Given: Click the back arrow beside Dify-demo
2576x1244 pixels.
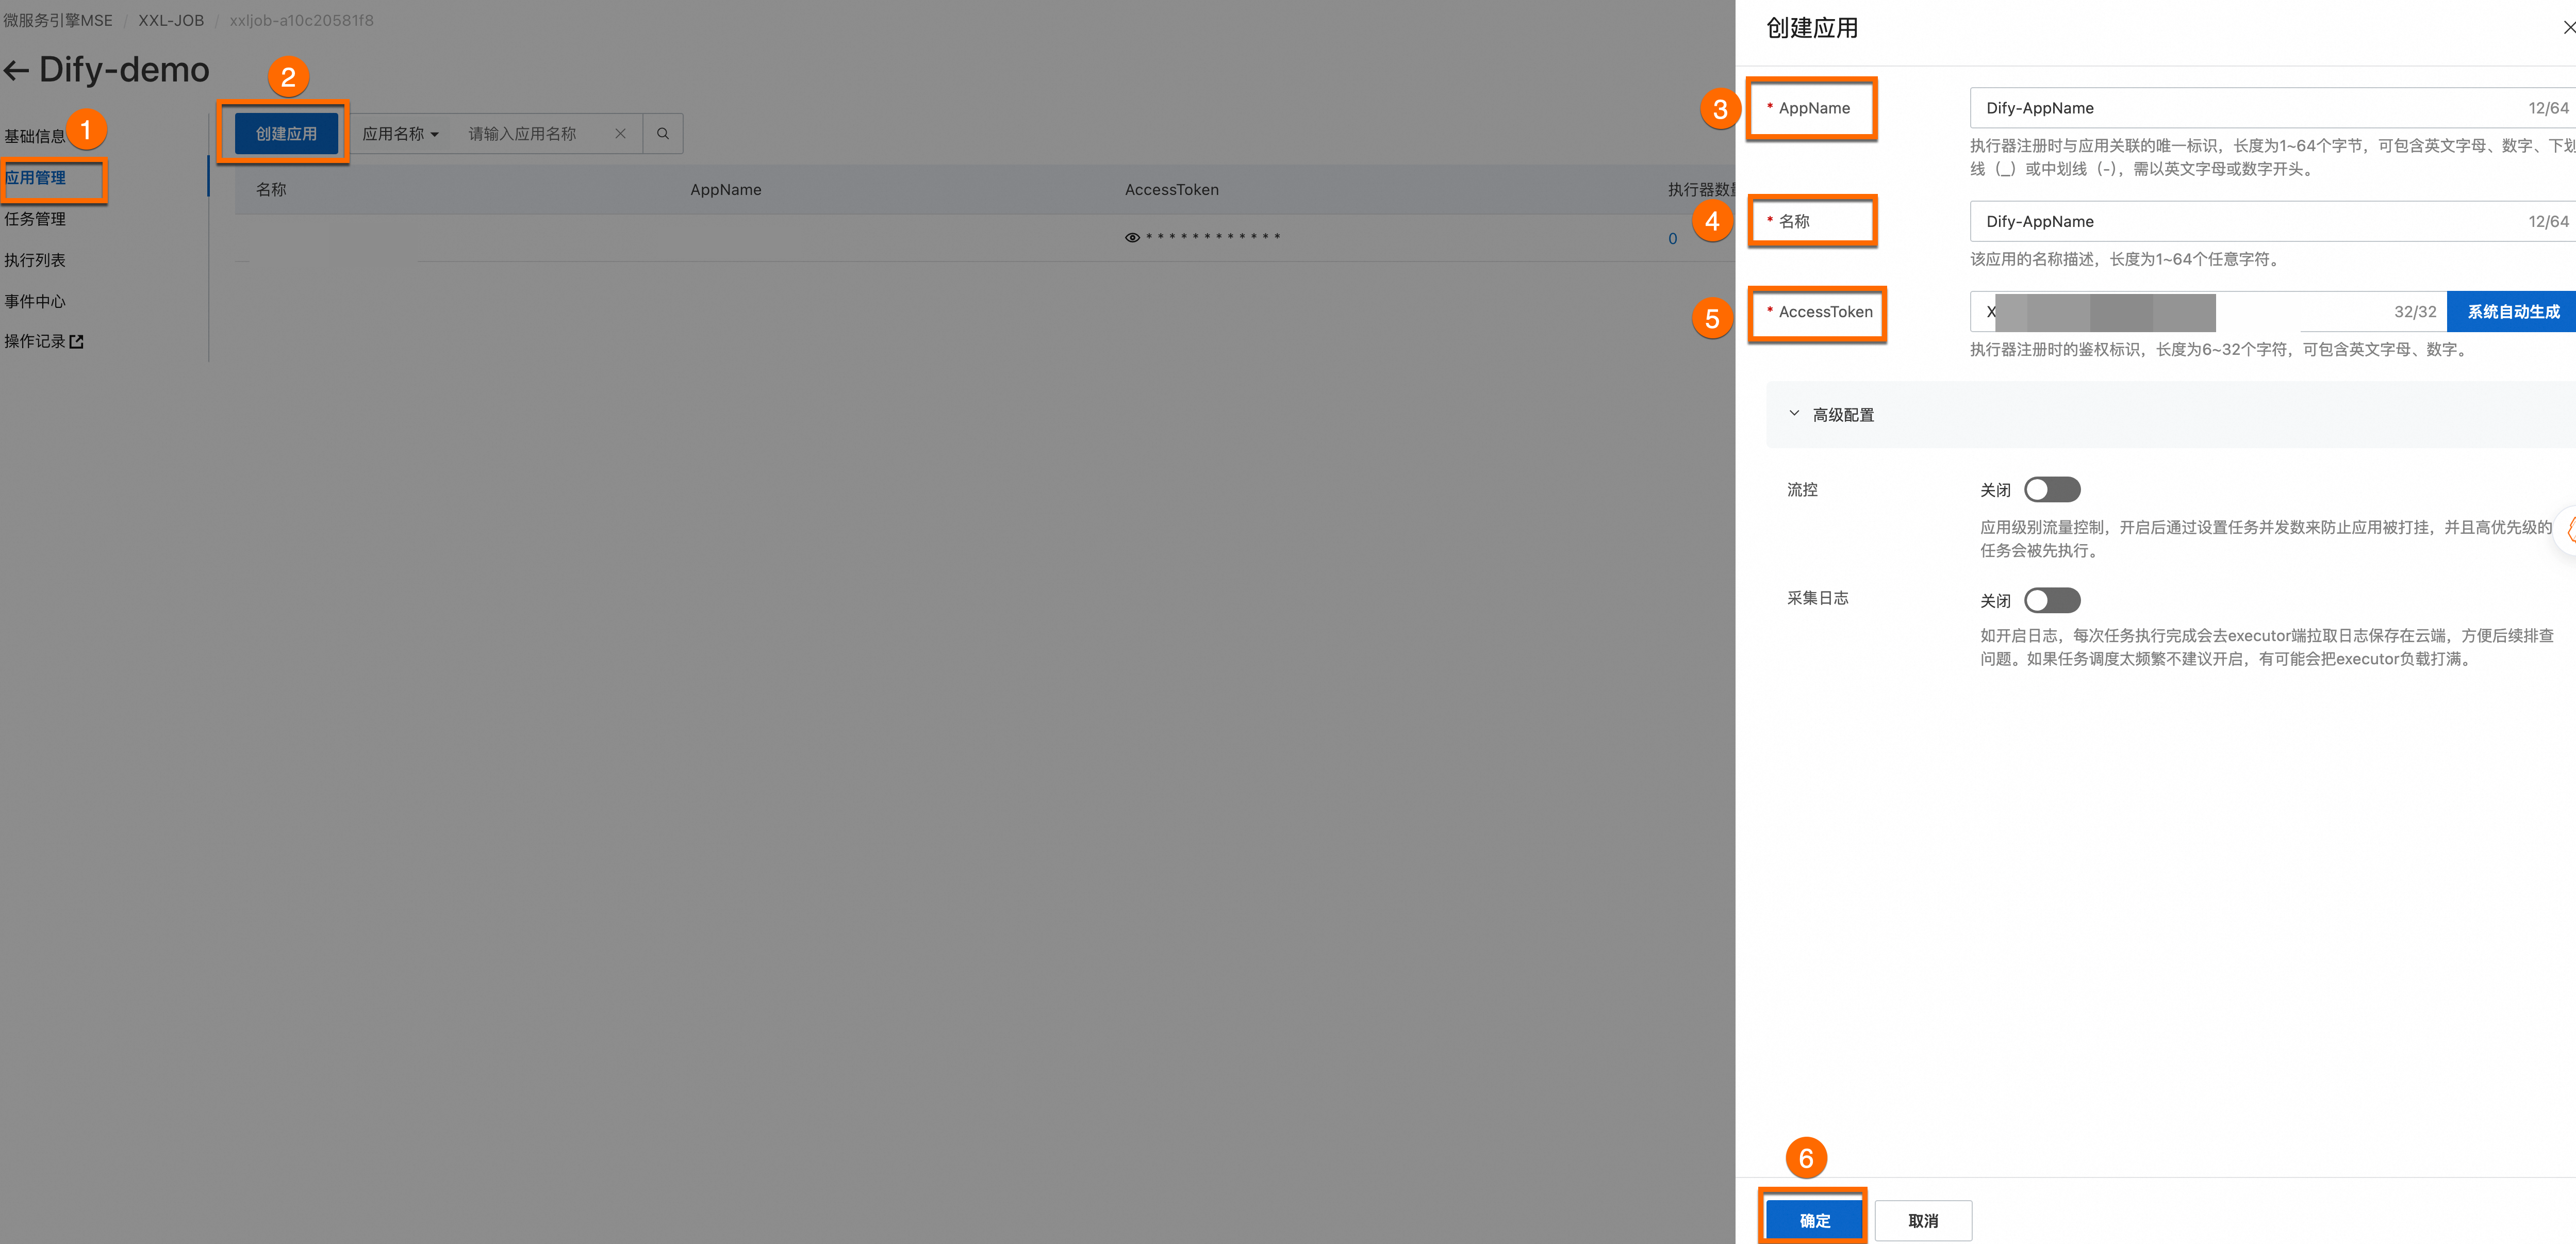Looking at the screenshot, I should [x=16, y=70].
